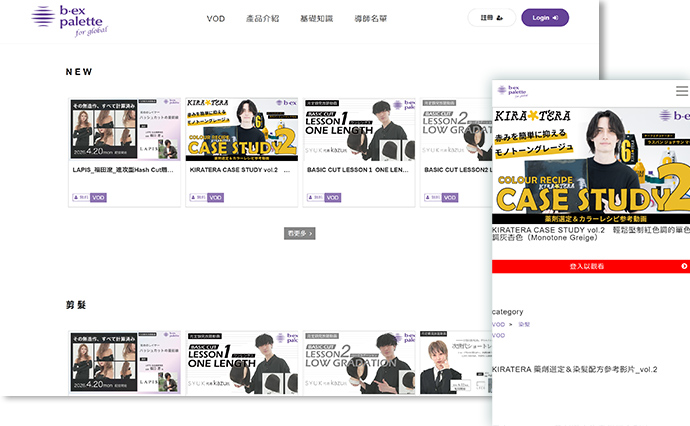
Task: Open the 產品介紹 menu item
Action: (x=262, y=18)
